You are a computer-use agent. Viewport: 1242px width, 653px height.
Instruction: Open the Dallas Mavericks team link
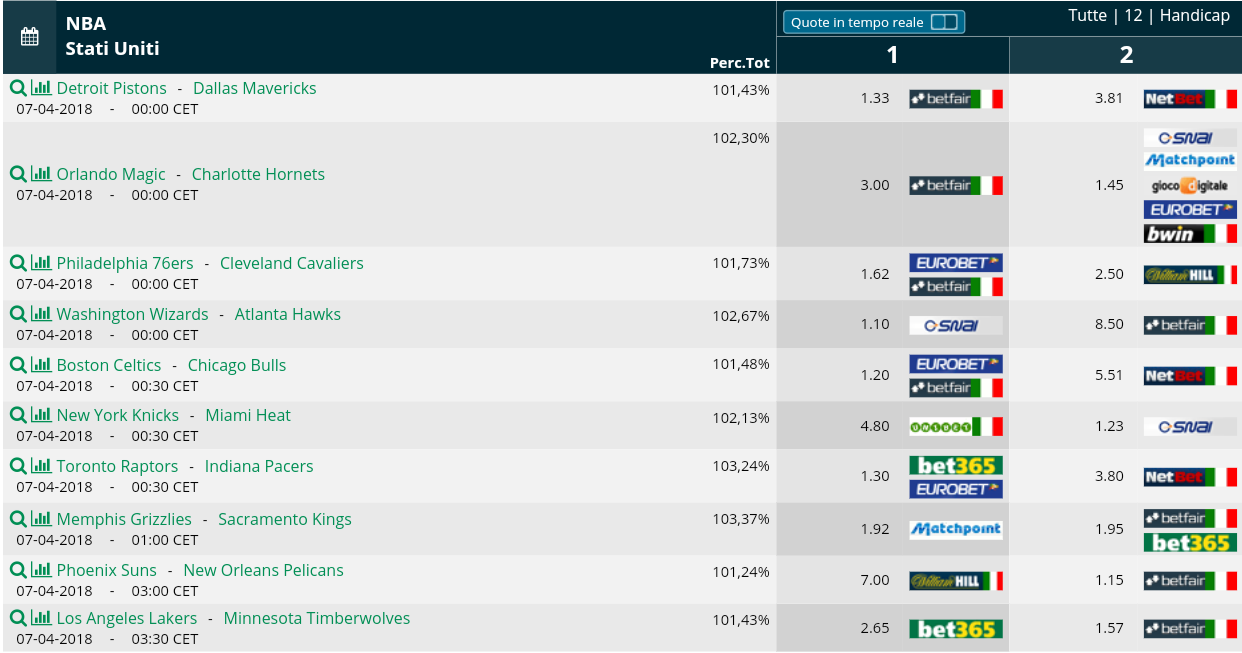point(254,88)
